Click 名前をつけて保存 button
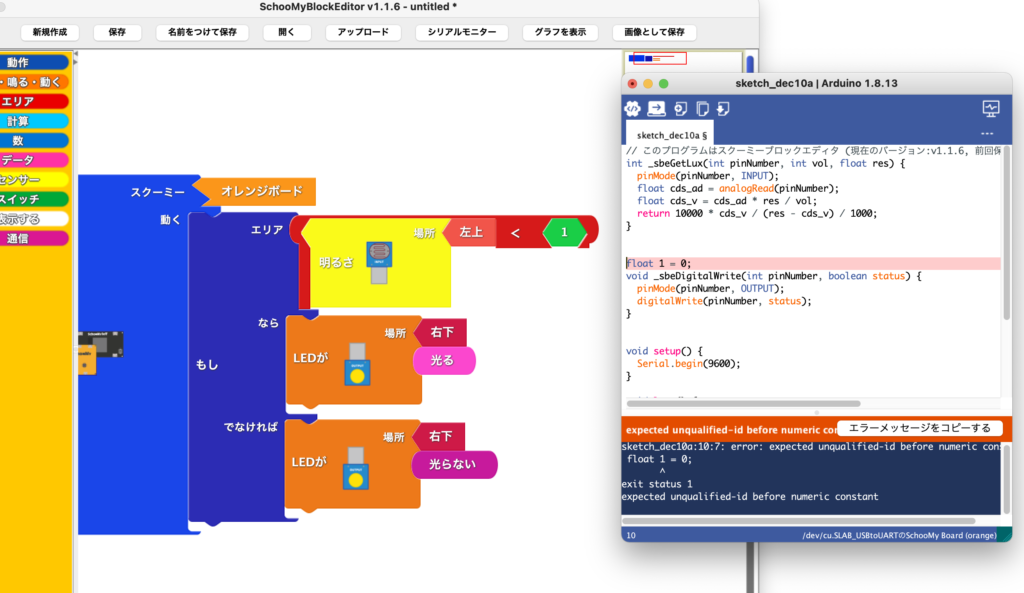 [x=202, y=32]
